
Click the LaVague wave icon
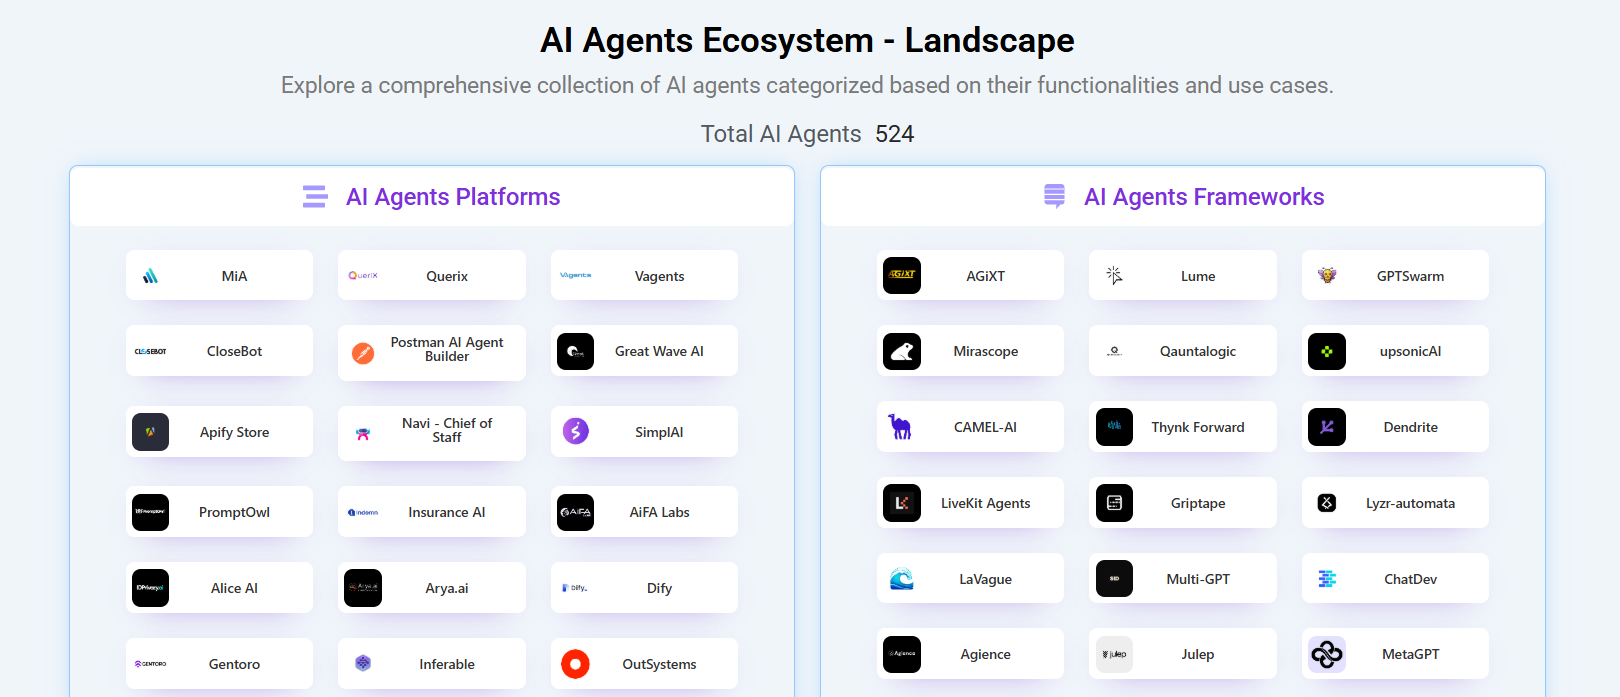coord(902,579)
